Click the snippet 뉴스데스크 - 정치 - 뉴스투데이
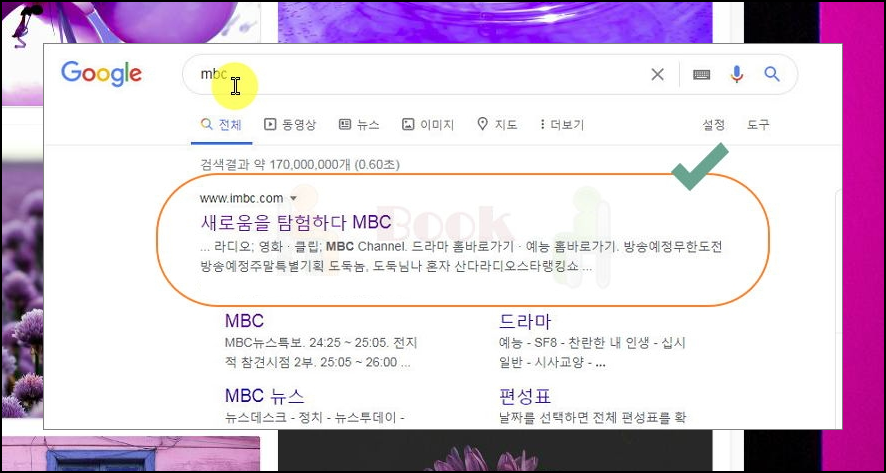The height and width of the screenshot is (473, 886). coord(314,419)
